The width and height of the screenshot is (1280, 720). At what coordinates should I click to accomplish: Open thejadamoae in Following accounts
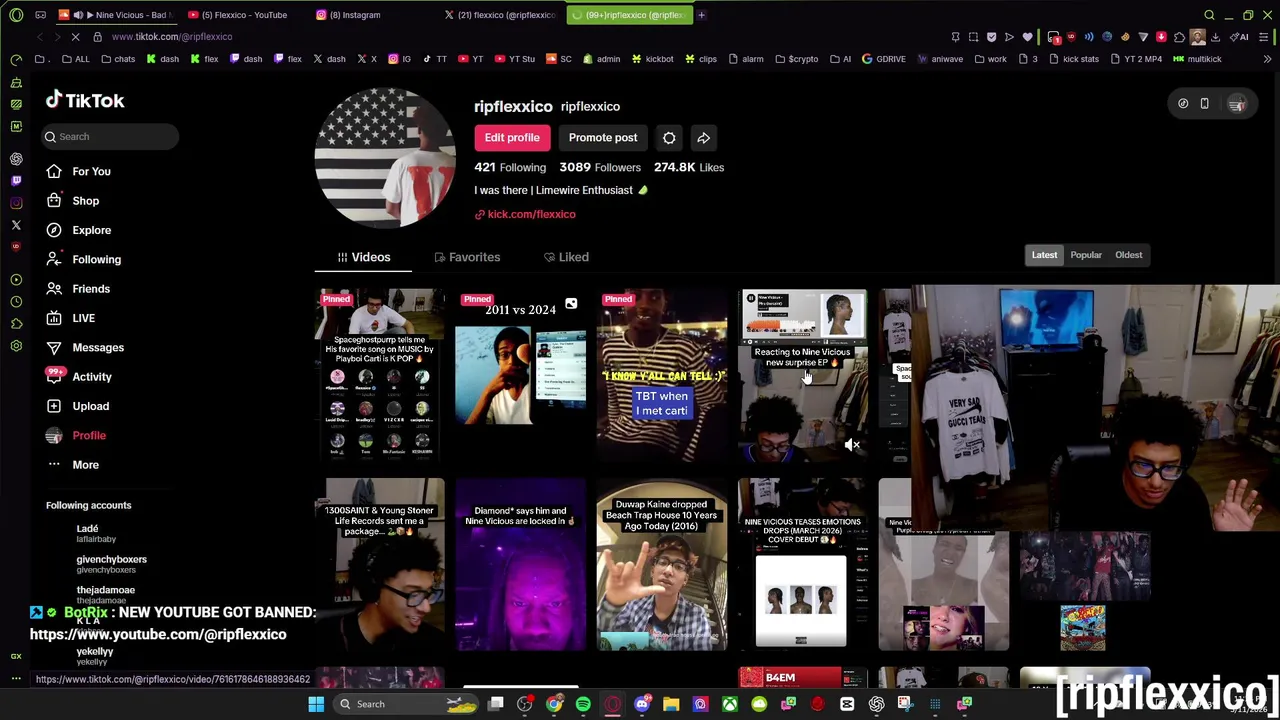tap(106, 594)
